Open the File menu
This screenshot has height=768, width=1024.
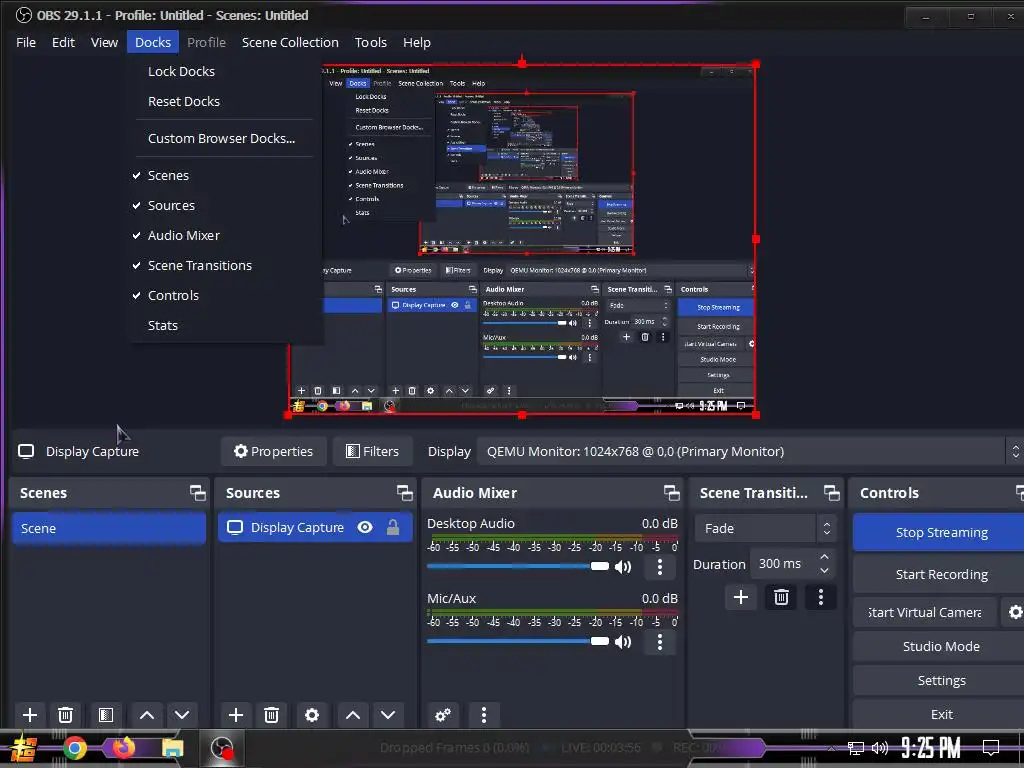[26, 42]
